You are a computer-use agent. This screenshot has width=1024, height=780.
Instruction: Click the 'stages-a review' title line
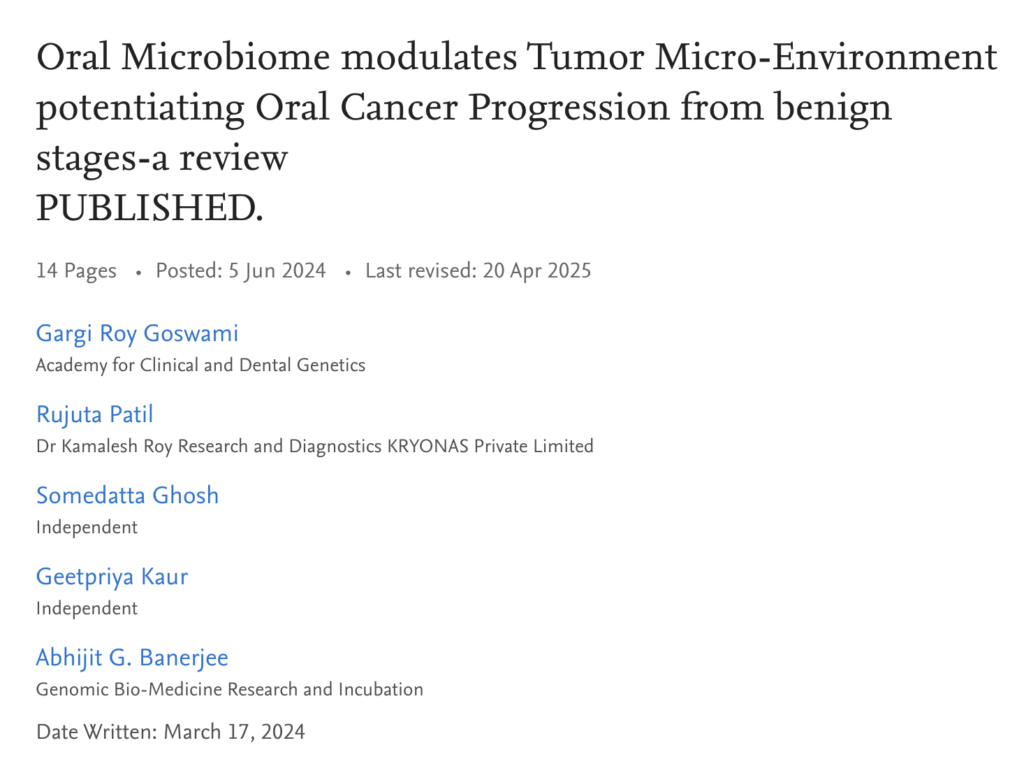(162, 157)
